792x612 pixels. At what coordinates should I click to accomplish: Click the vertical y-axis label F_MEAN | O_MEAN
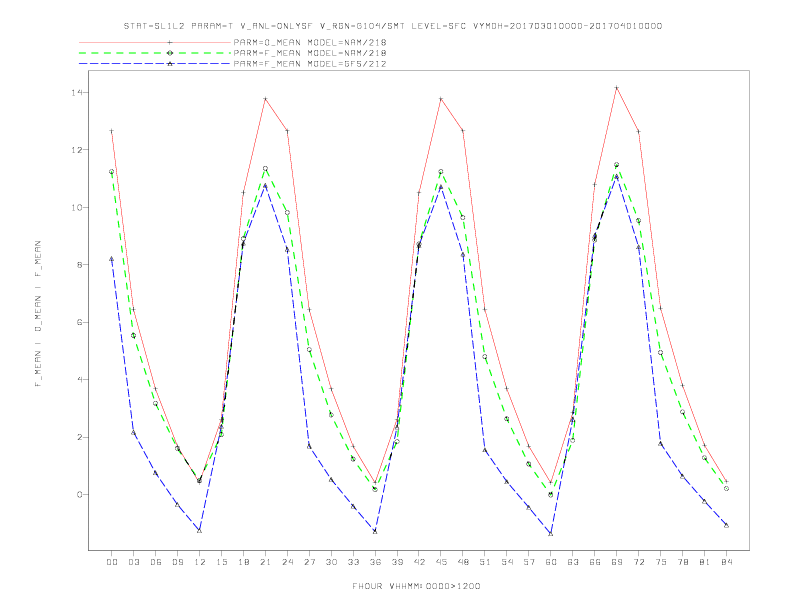pyautogui.click(x=38, y=314)
